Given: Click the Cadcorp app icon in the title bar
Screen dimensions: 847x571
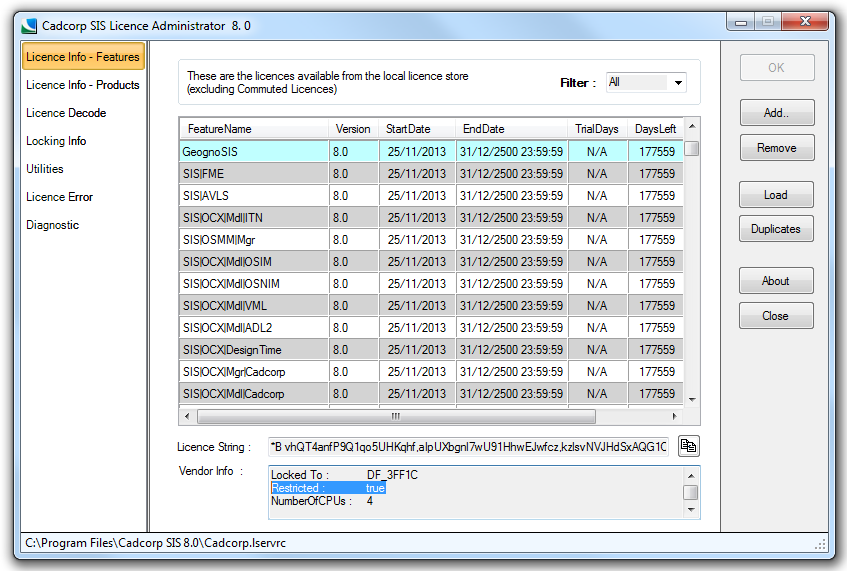Looking at the screenshot, I should pyautogui.click(x=29, y=25).
